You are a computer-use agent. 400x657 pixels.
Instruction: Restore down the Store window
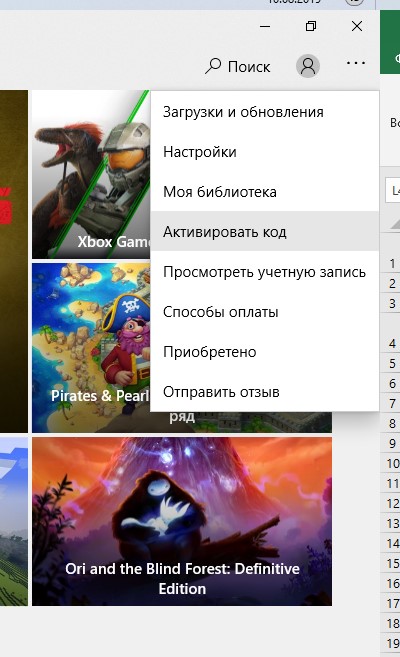coord(311,26)
